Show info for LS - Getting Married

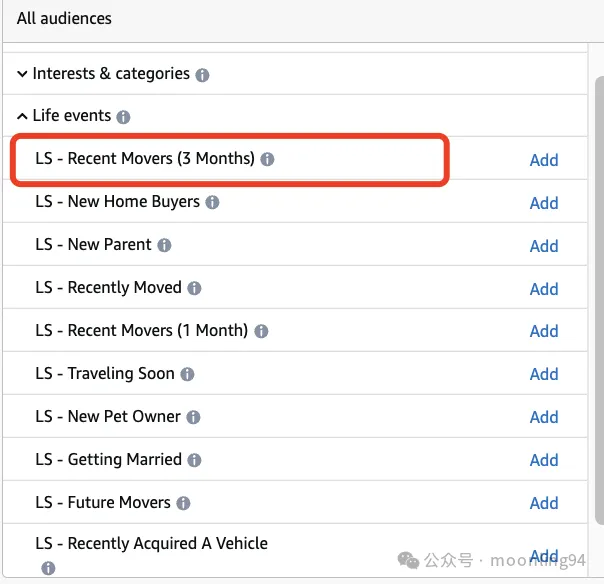[x=194, y=460]
